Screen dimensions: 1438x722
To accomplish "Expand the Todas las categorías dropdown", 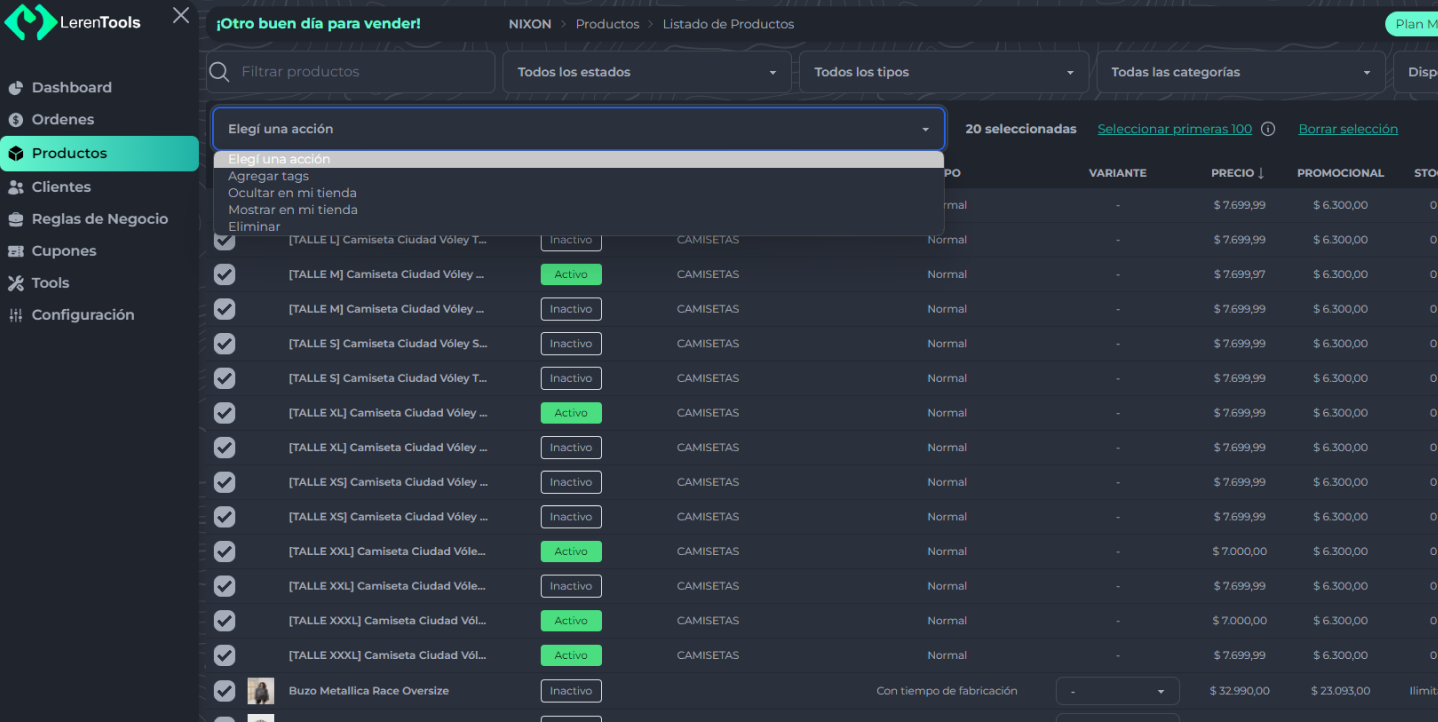I will click(1240, 72).
